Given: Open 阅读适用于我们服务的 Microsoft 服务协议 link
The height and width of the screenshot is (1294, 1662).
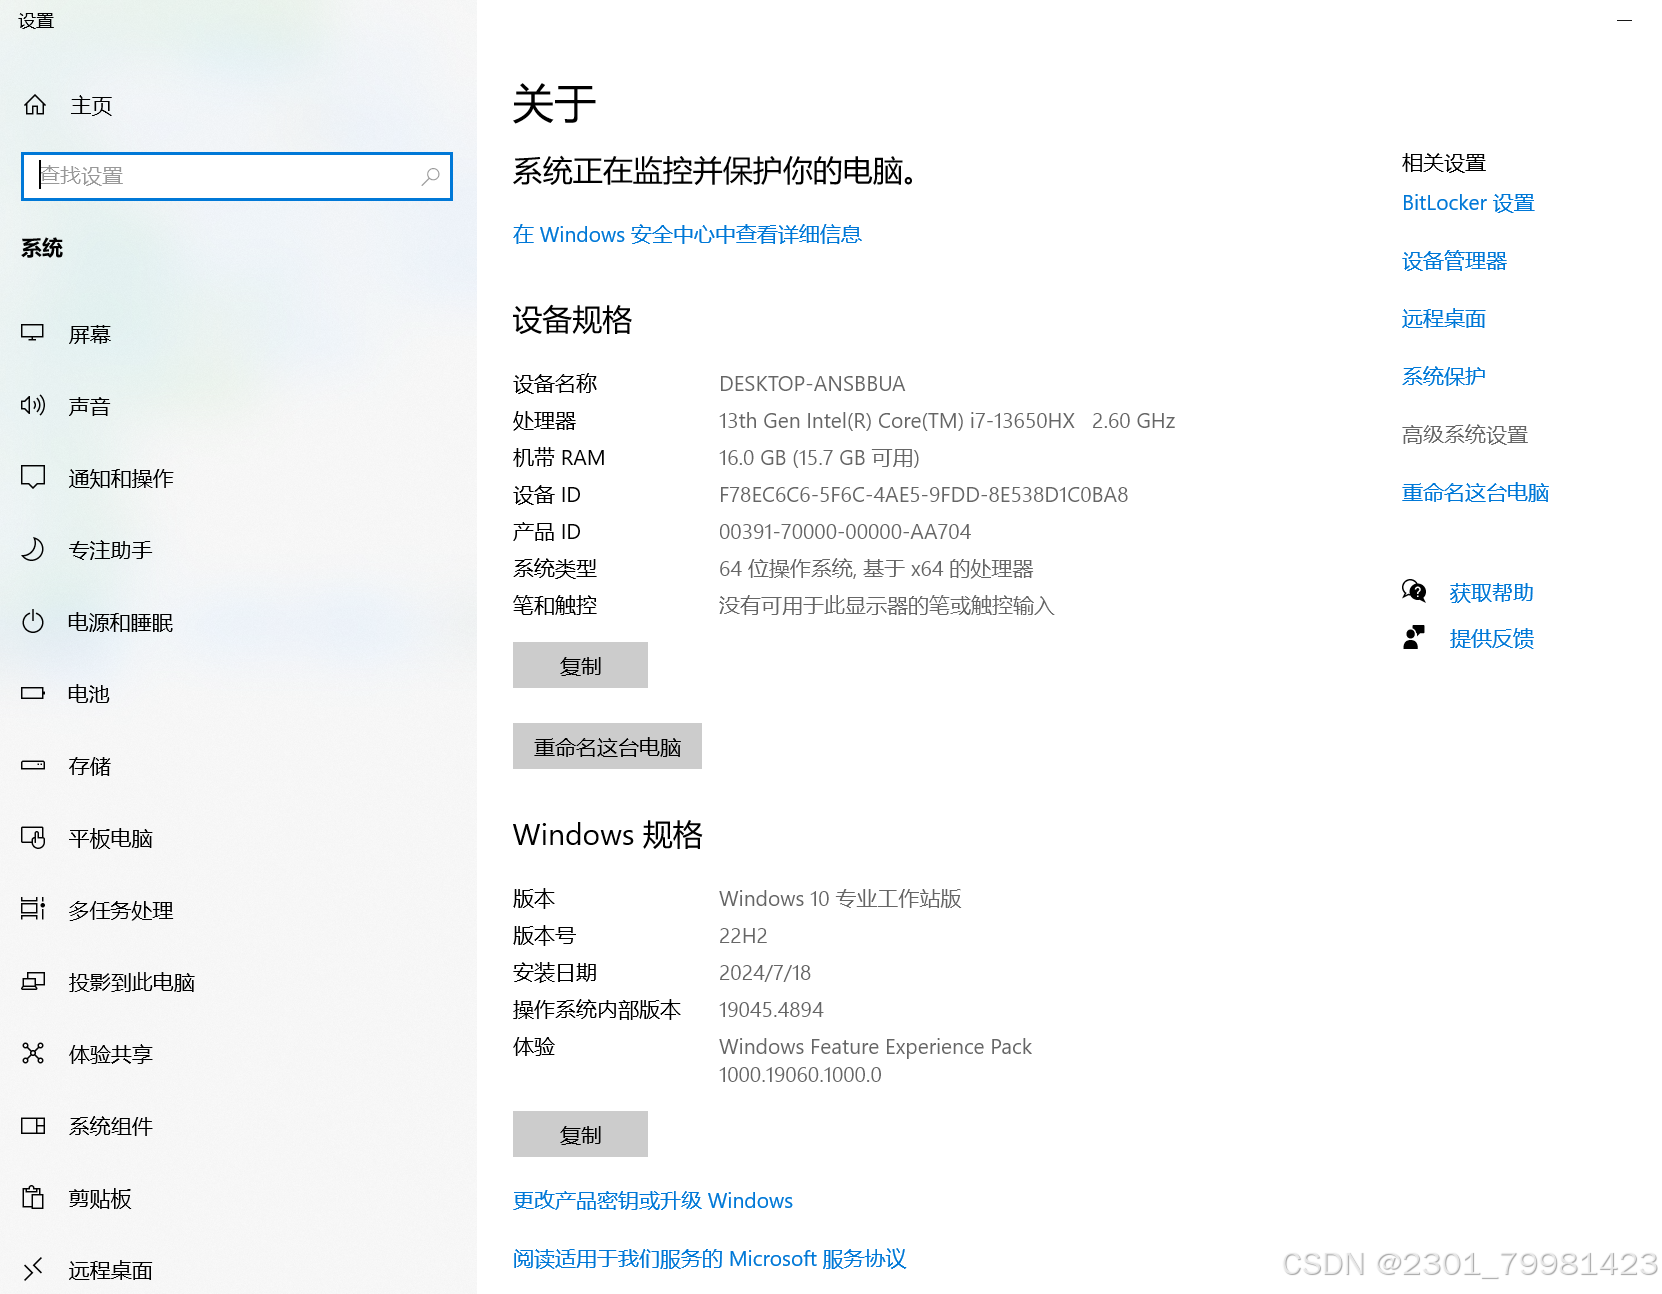Looking at the screenshot, I should (x=709, y=1258).
